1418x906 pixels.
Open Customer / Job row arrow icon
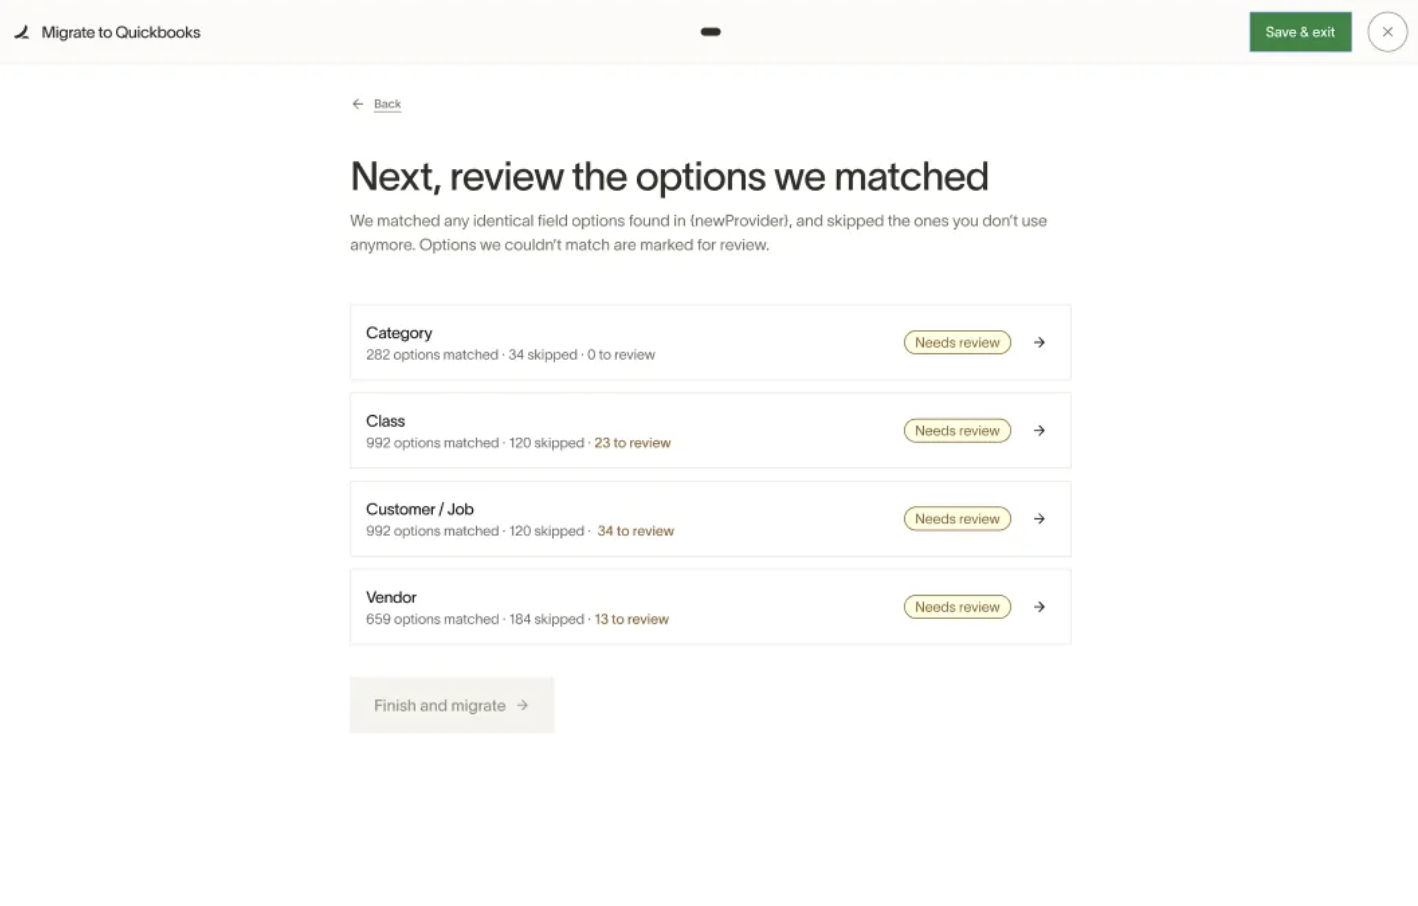pos(1039,518)
